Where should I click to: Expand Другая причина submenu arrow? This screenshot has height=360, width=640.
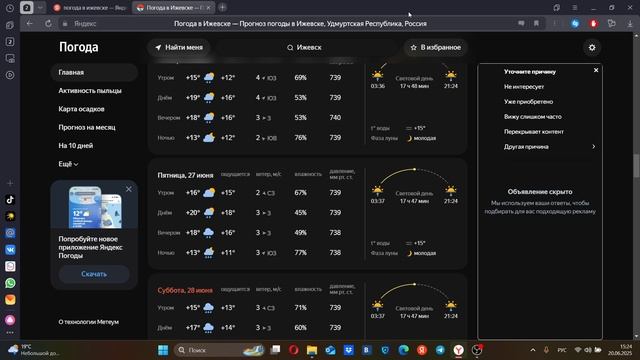(x=593, y=147)
